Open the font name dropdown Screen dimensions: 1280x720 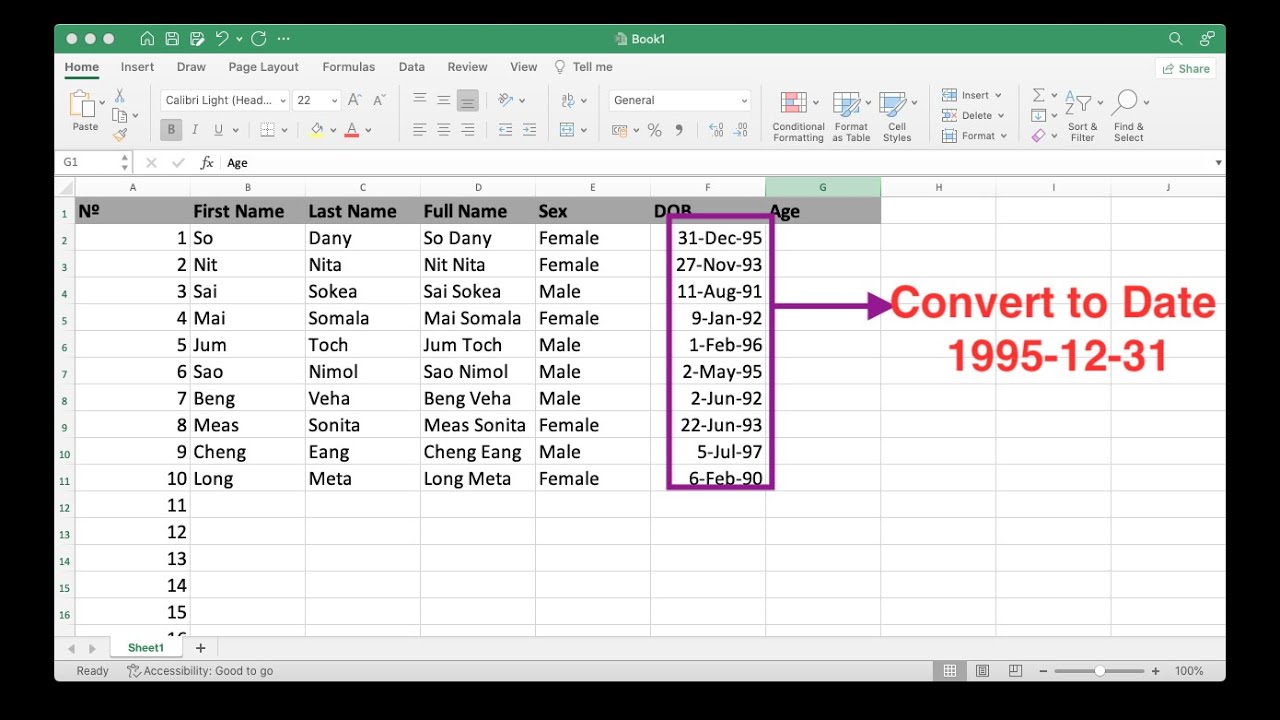(283, 100)
